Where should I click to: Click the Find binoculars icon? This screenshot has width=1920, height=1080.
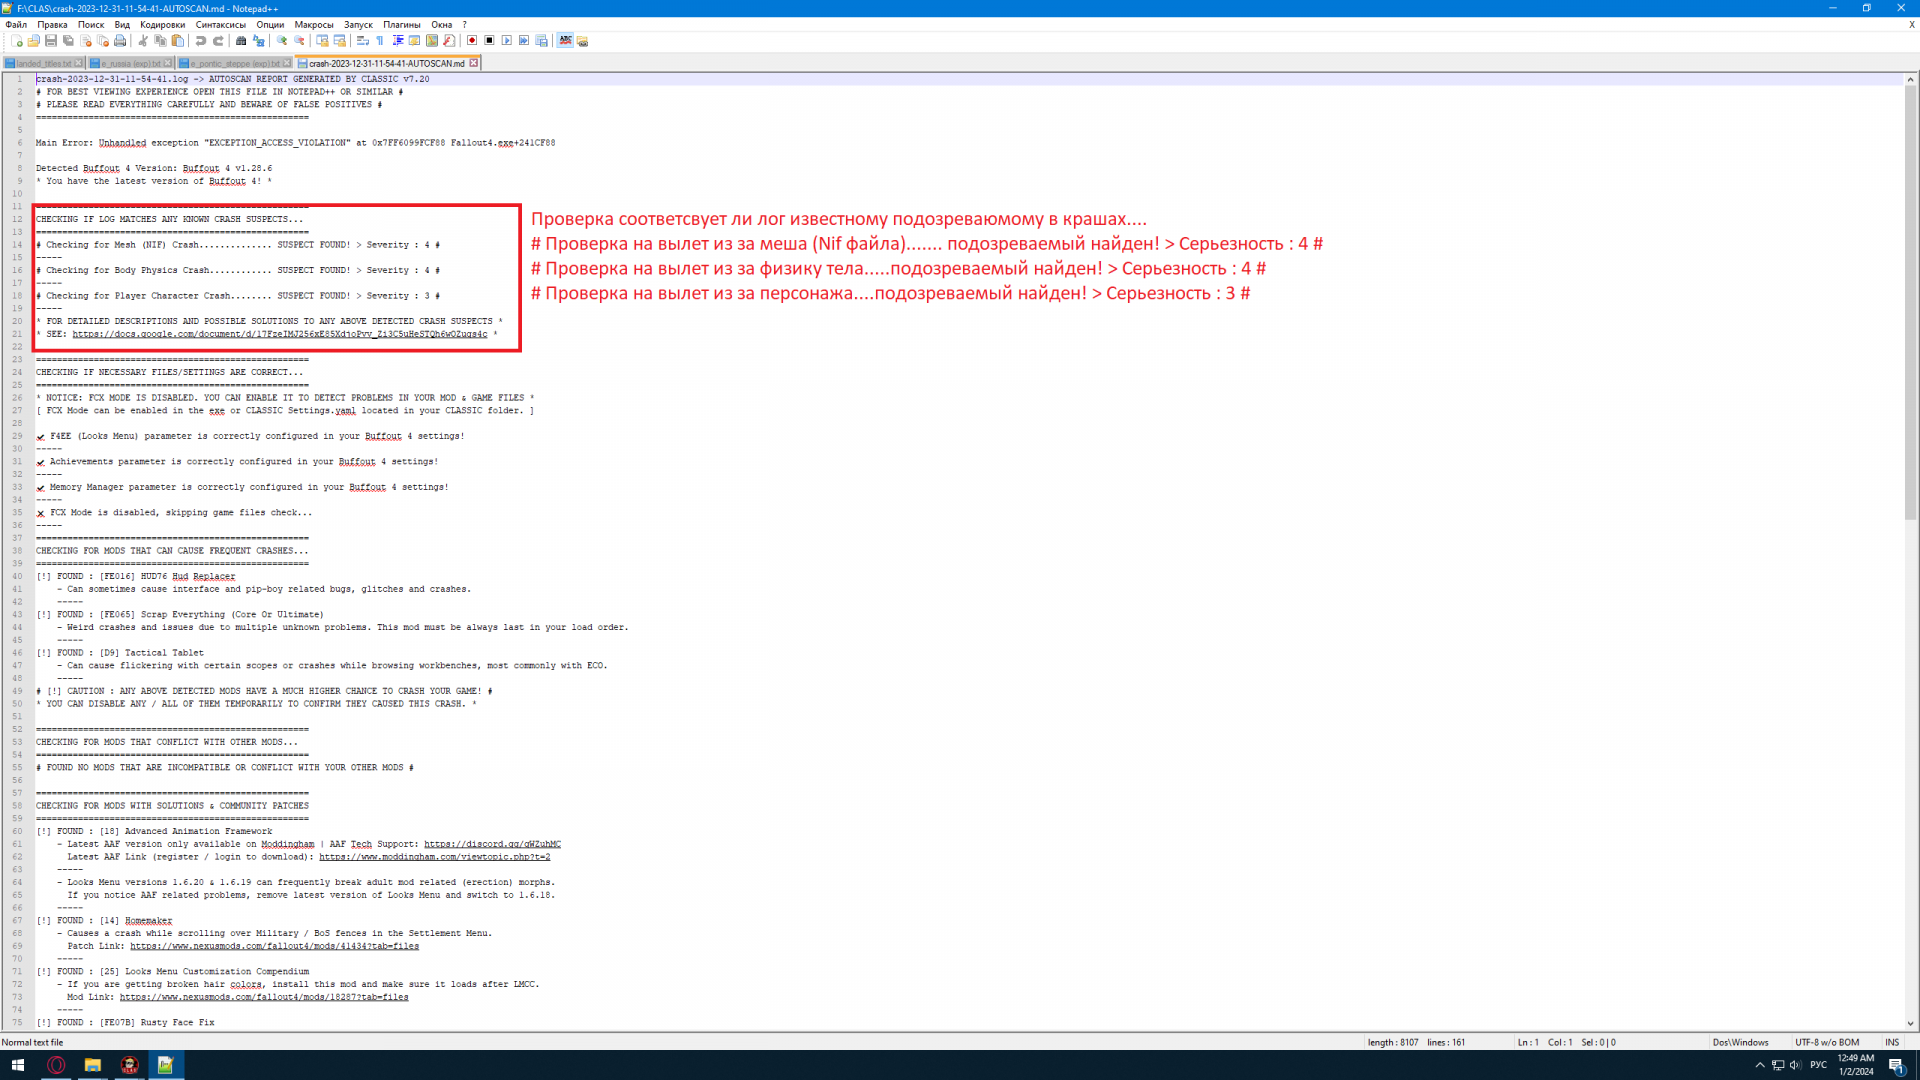[x=241, y=41]
